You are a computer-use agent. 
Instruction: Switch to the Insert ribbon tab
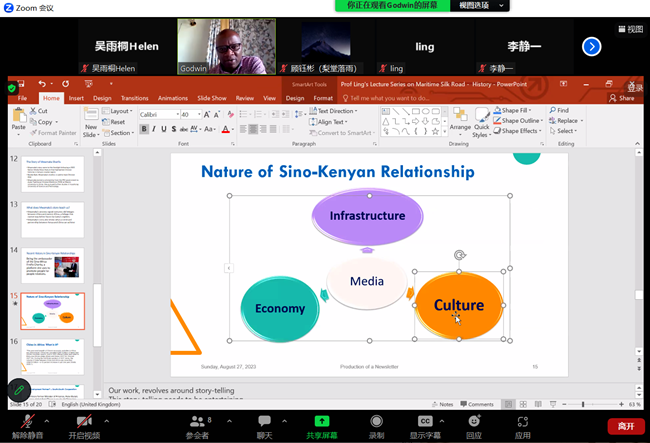point(76,98)
